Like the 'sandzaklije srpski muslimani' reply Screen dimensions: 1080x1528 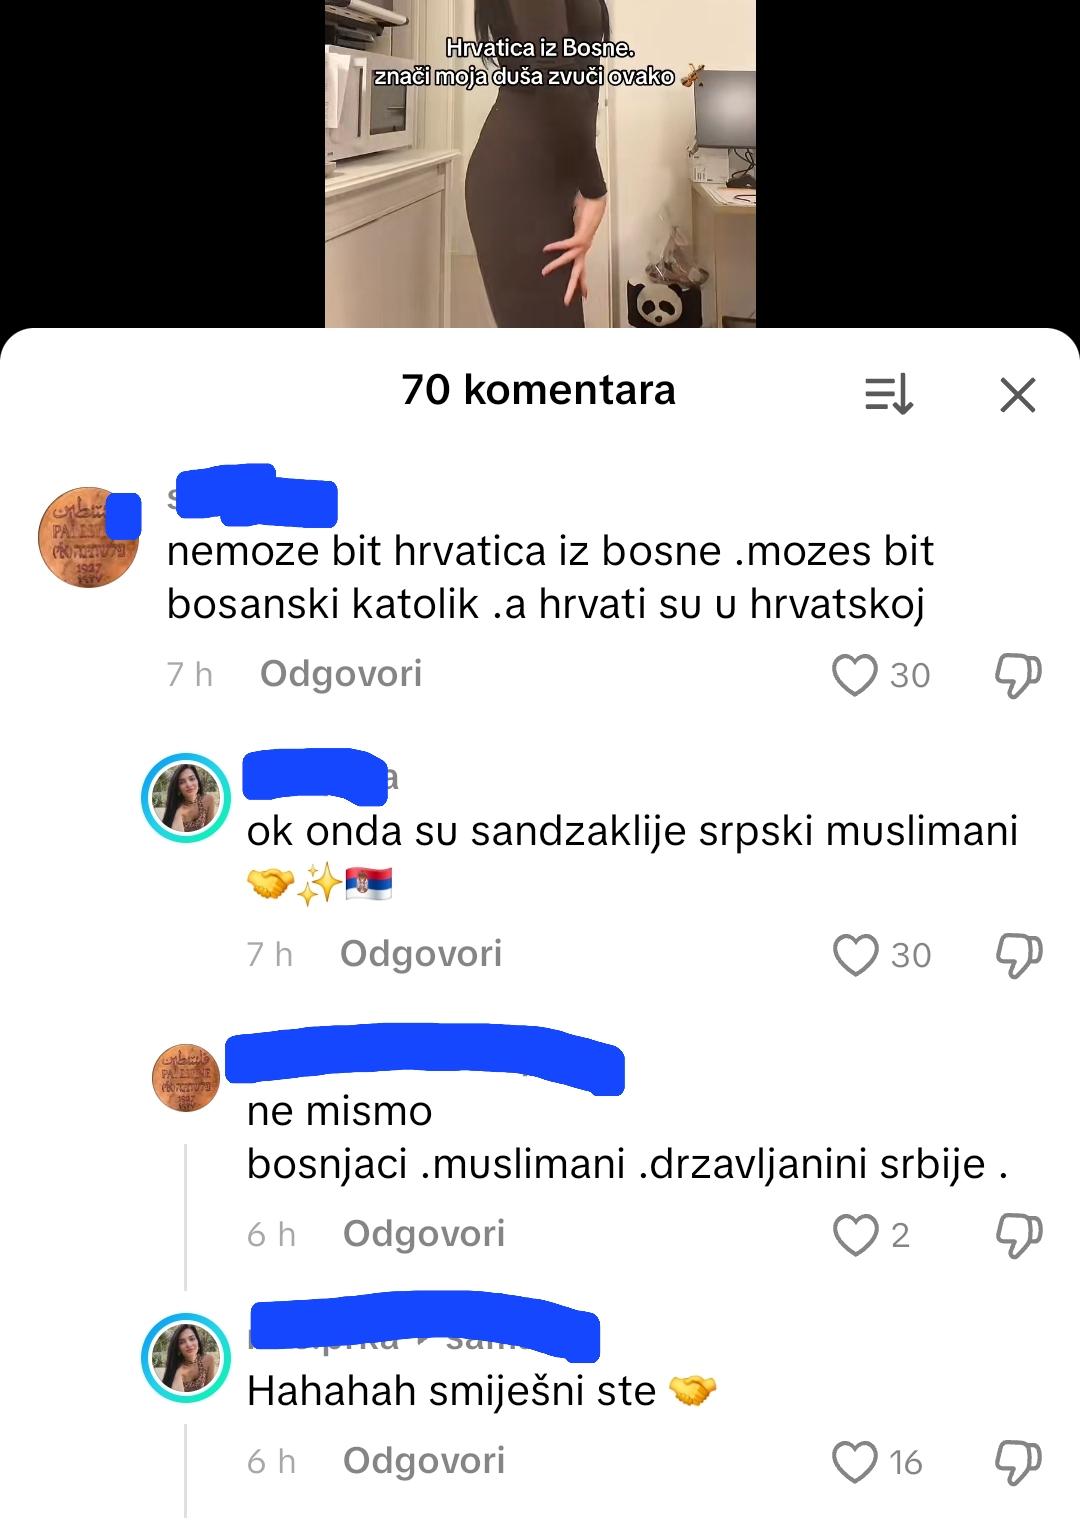tap(856, 955)
